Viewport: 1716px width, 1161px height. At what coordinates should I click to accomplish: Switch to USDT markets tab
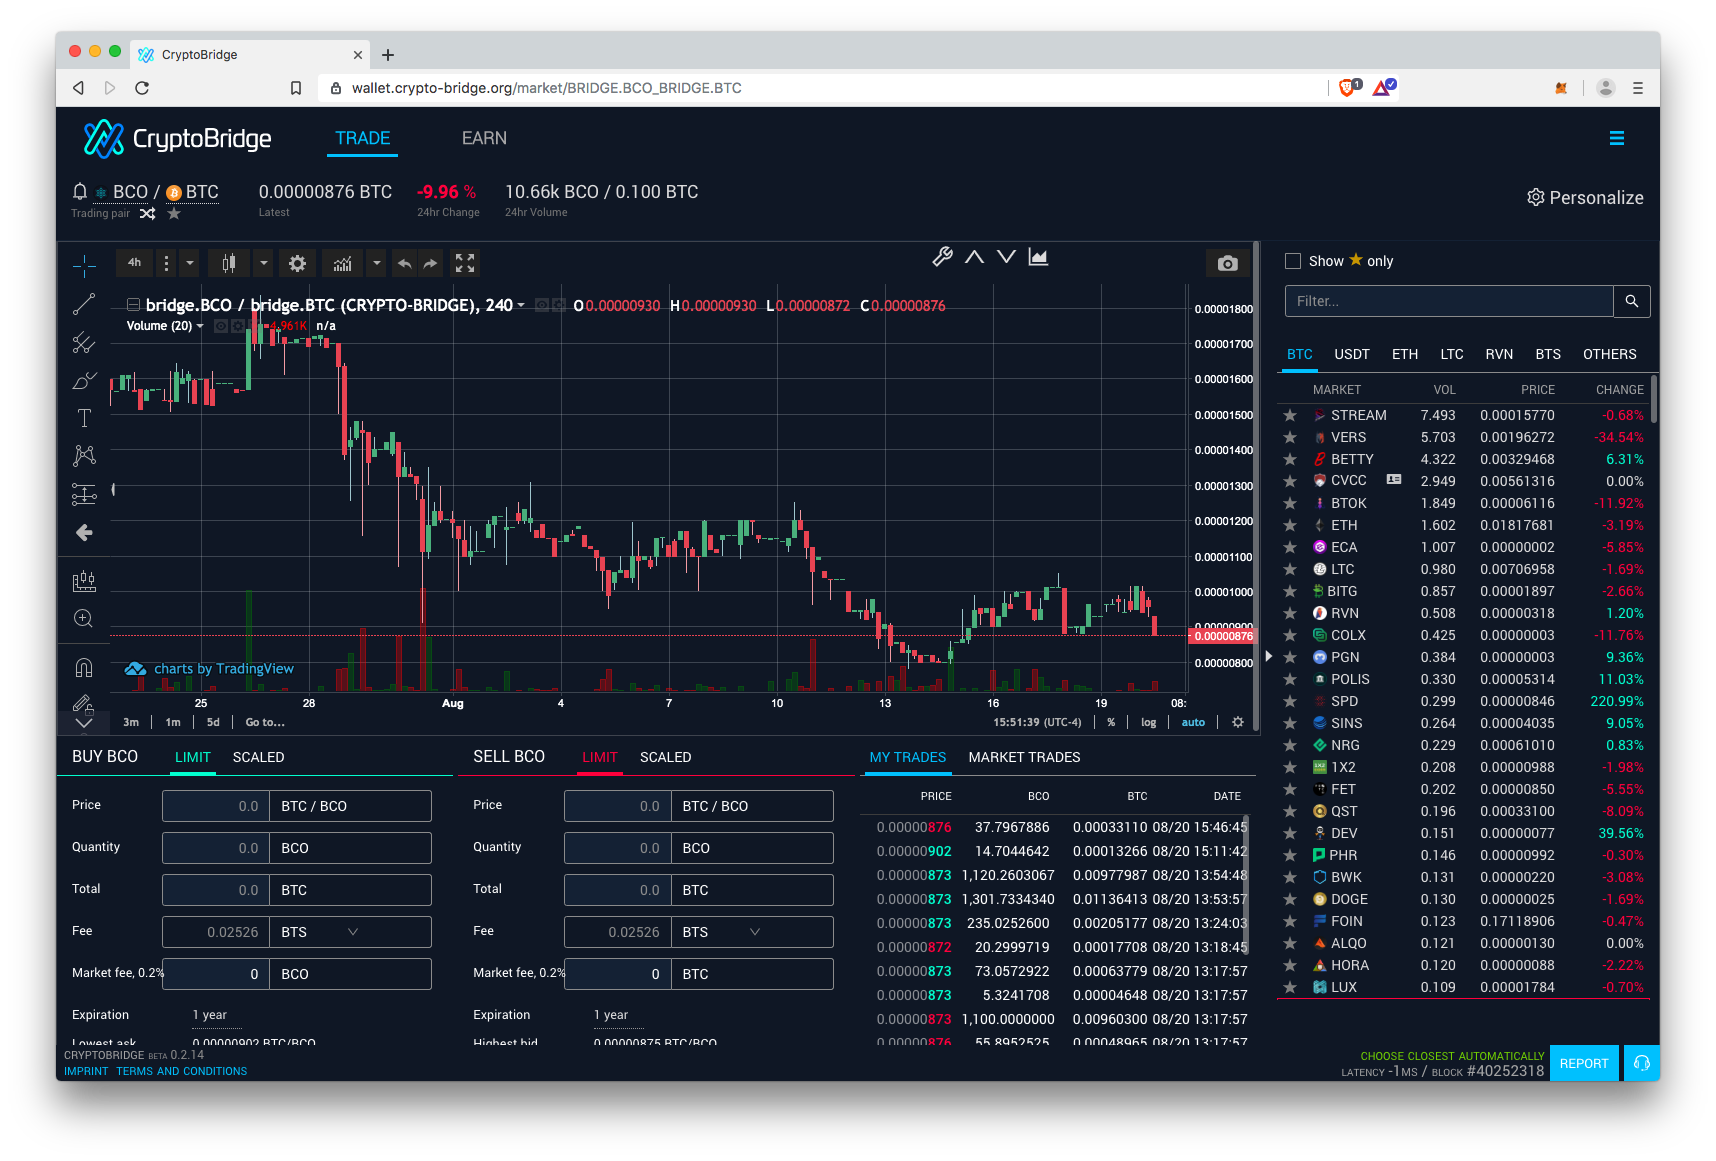pyautogui.click(x=1352, y=354)
